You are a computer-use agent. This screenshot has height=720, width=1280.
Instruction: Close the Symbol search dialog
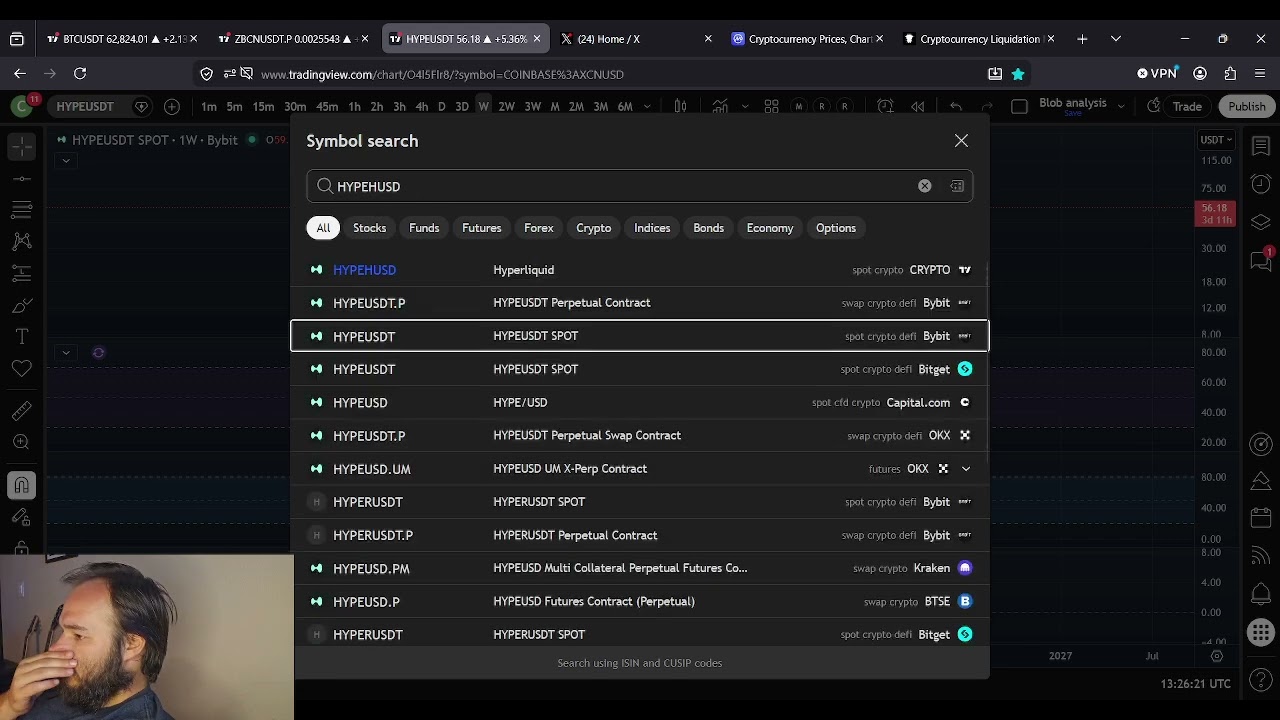tap(961, 141)
